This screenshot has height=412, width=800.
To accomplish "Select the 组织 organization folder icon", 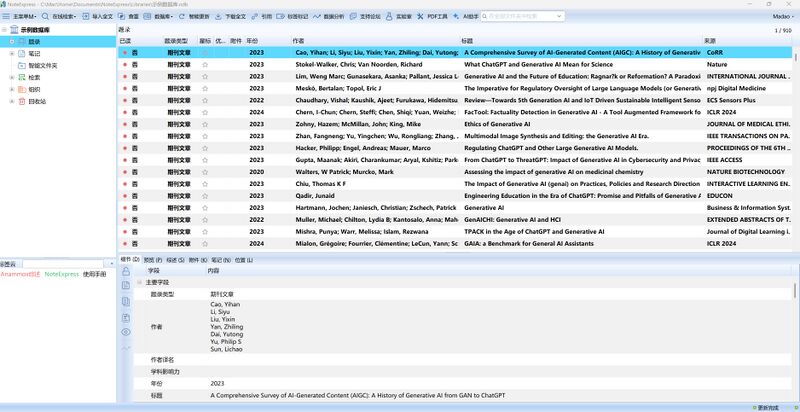I will (22, 90).
